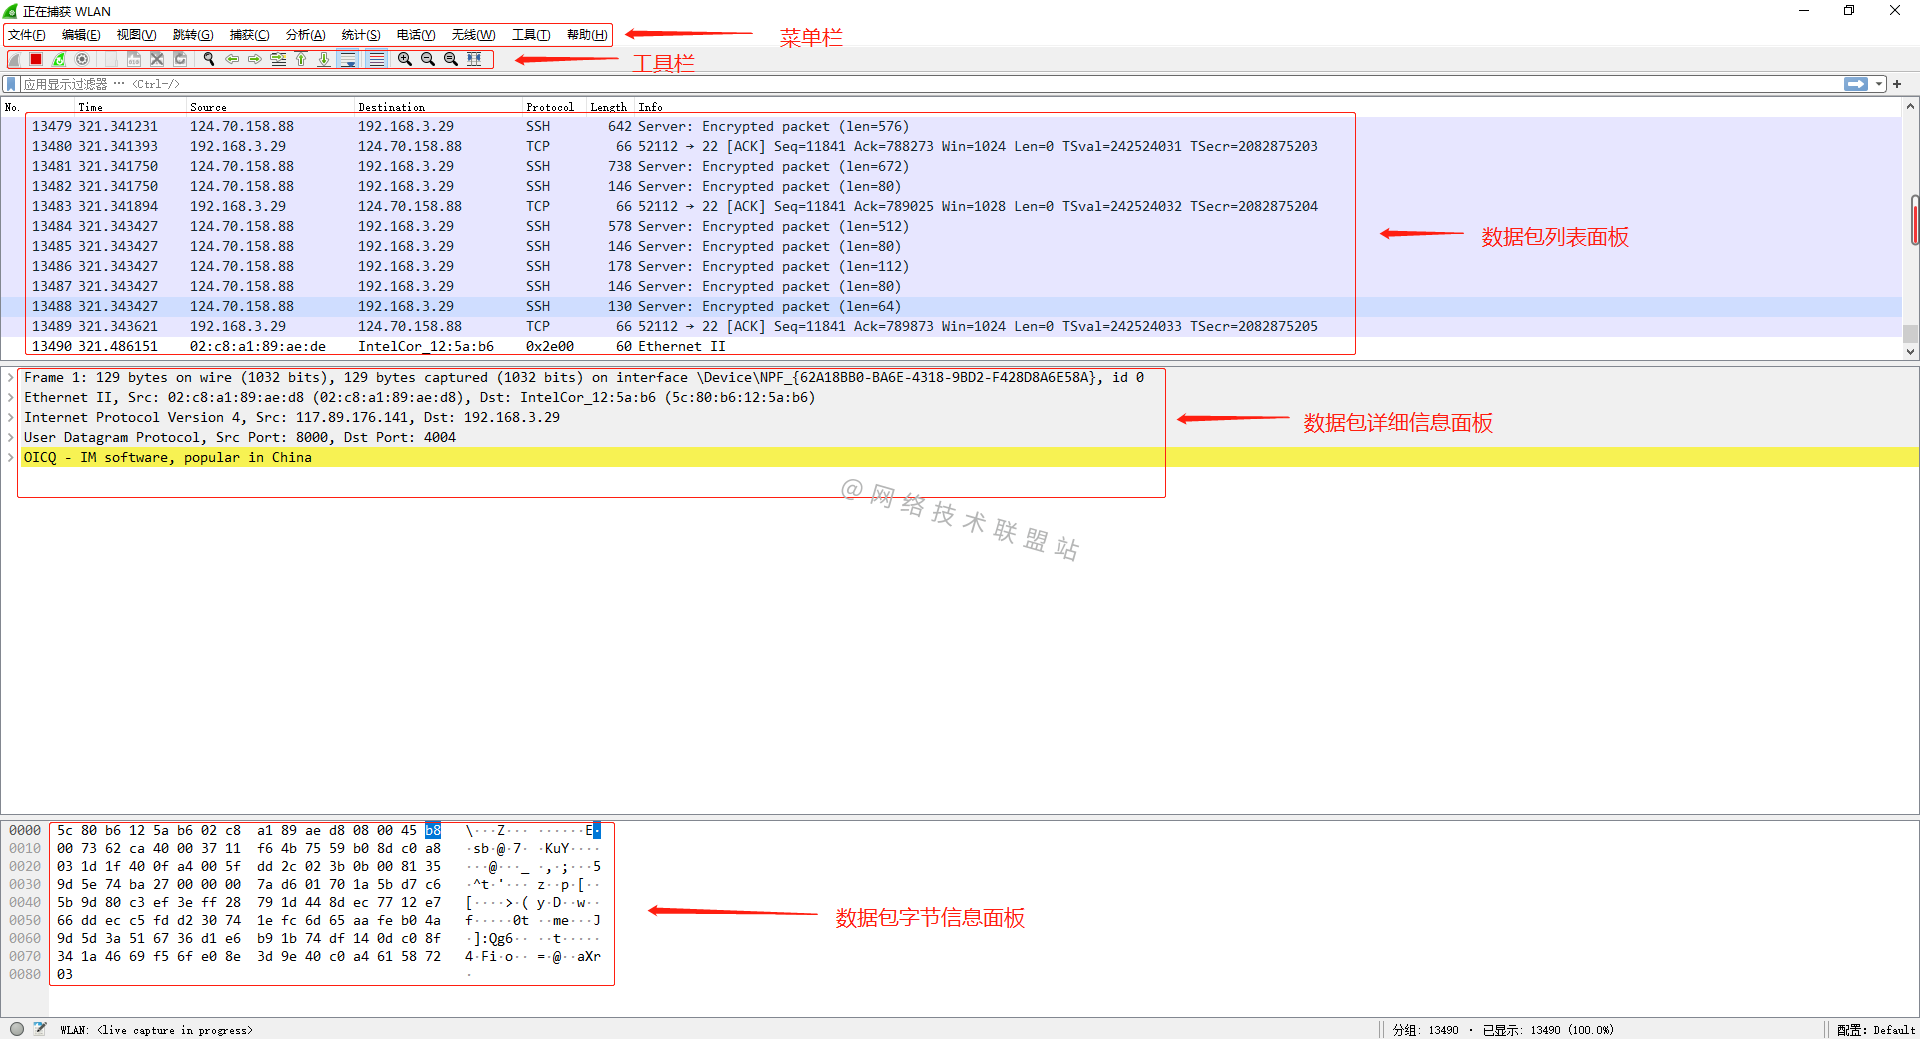Expand the Internet Protocol Version 4 details row

pyautogui.click(x=10, y=417)
